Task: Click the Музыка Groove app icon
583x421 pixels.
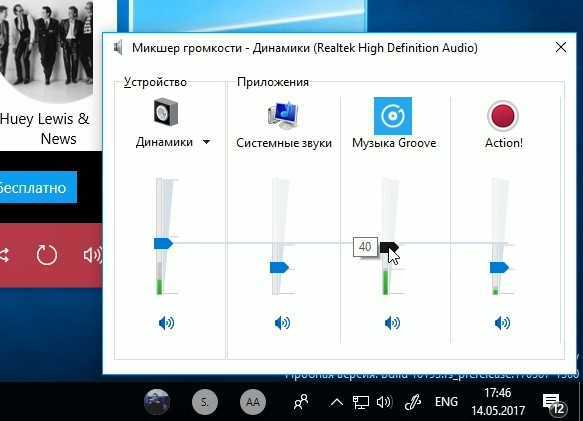Action: [x=393, y=116]
